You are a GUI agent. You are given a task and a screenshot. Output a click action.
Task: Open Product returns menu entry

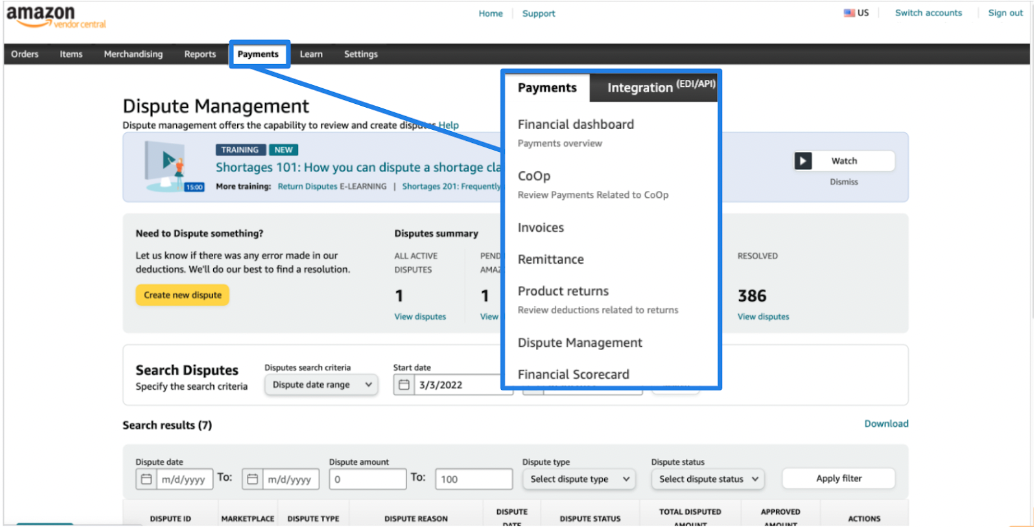563,291
